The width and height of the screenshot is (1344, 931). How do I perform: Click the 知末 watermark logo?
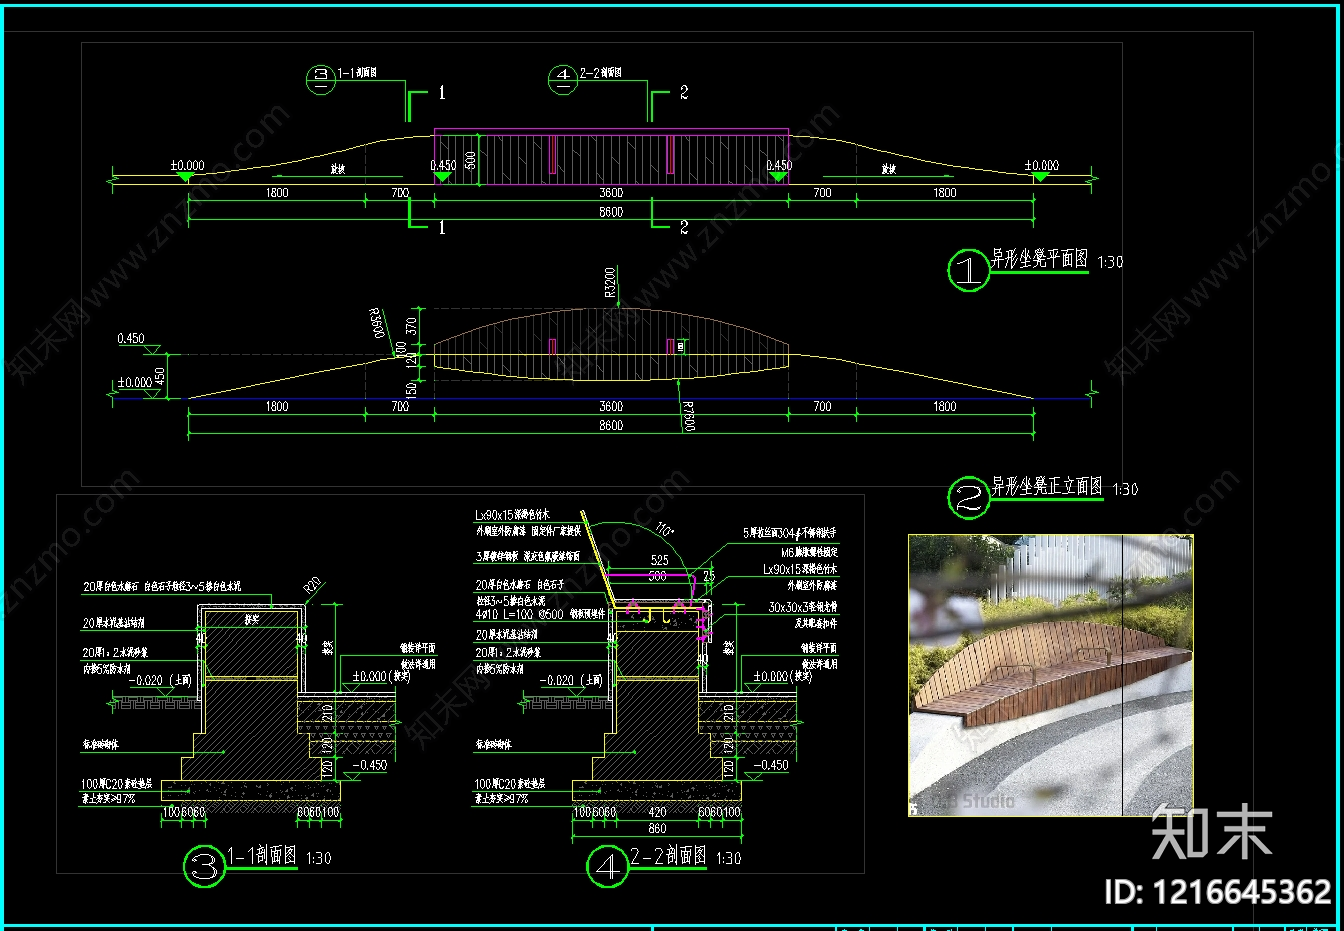[1211, 832]
